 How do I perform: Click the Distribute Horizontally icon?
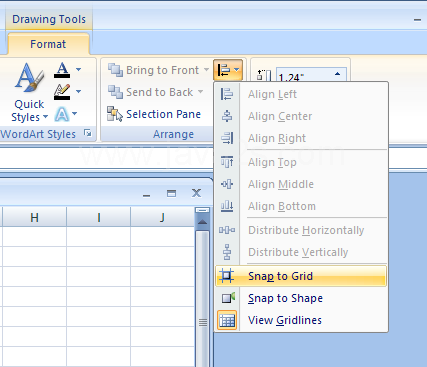[227, 230]
